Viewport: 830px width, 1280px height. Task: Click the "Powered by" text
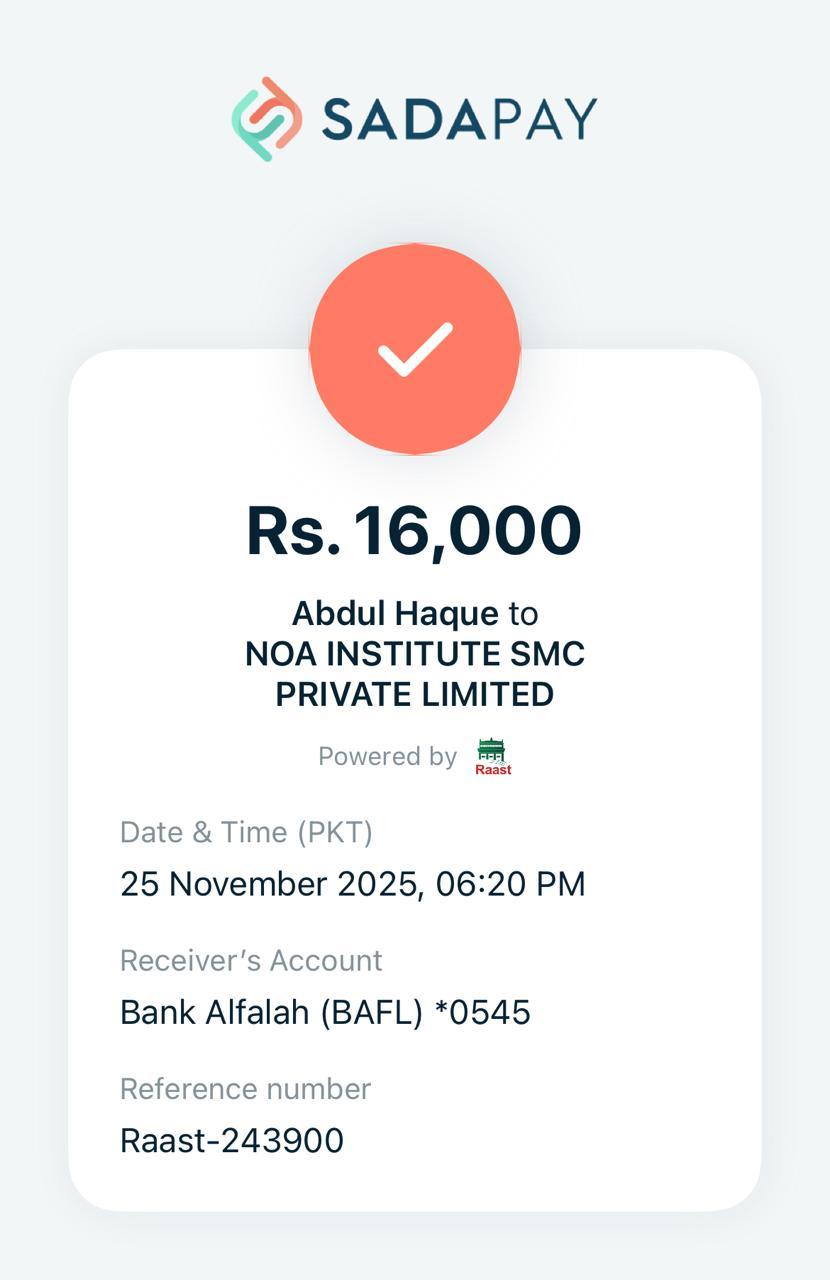coord(387,757)
